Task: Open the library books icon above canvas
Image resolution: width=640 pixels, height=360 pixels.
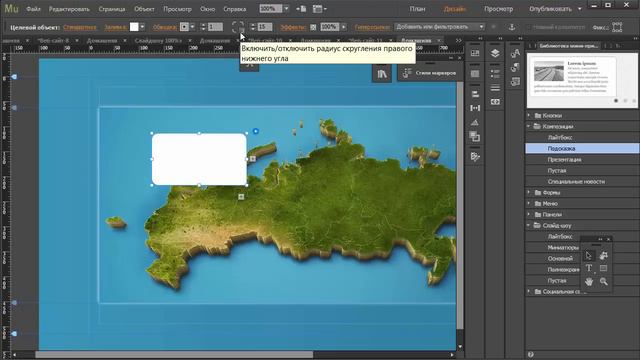Action: click(x=382, y=74)
